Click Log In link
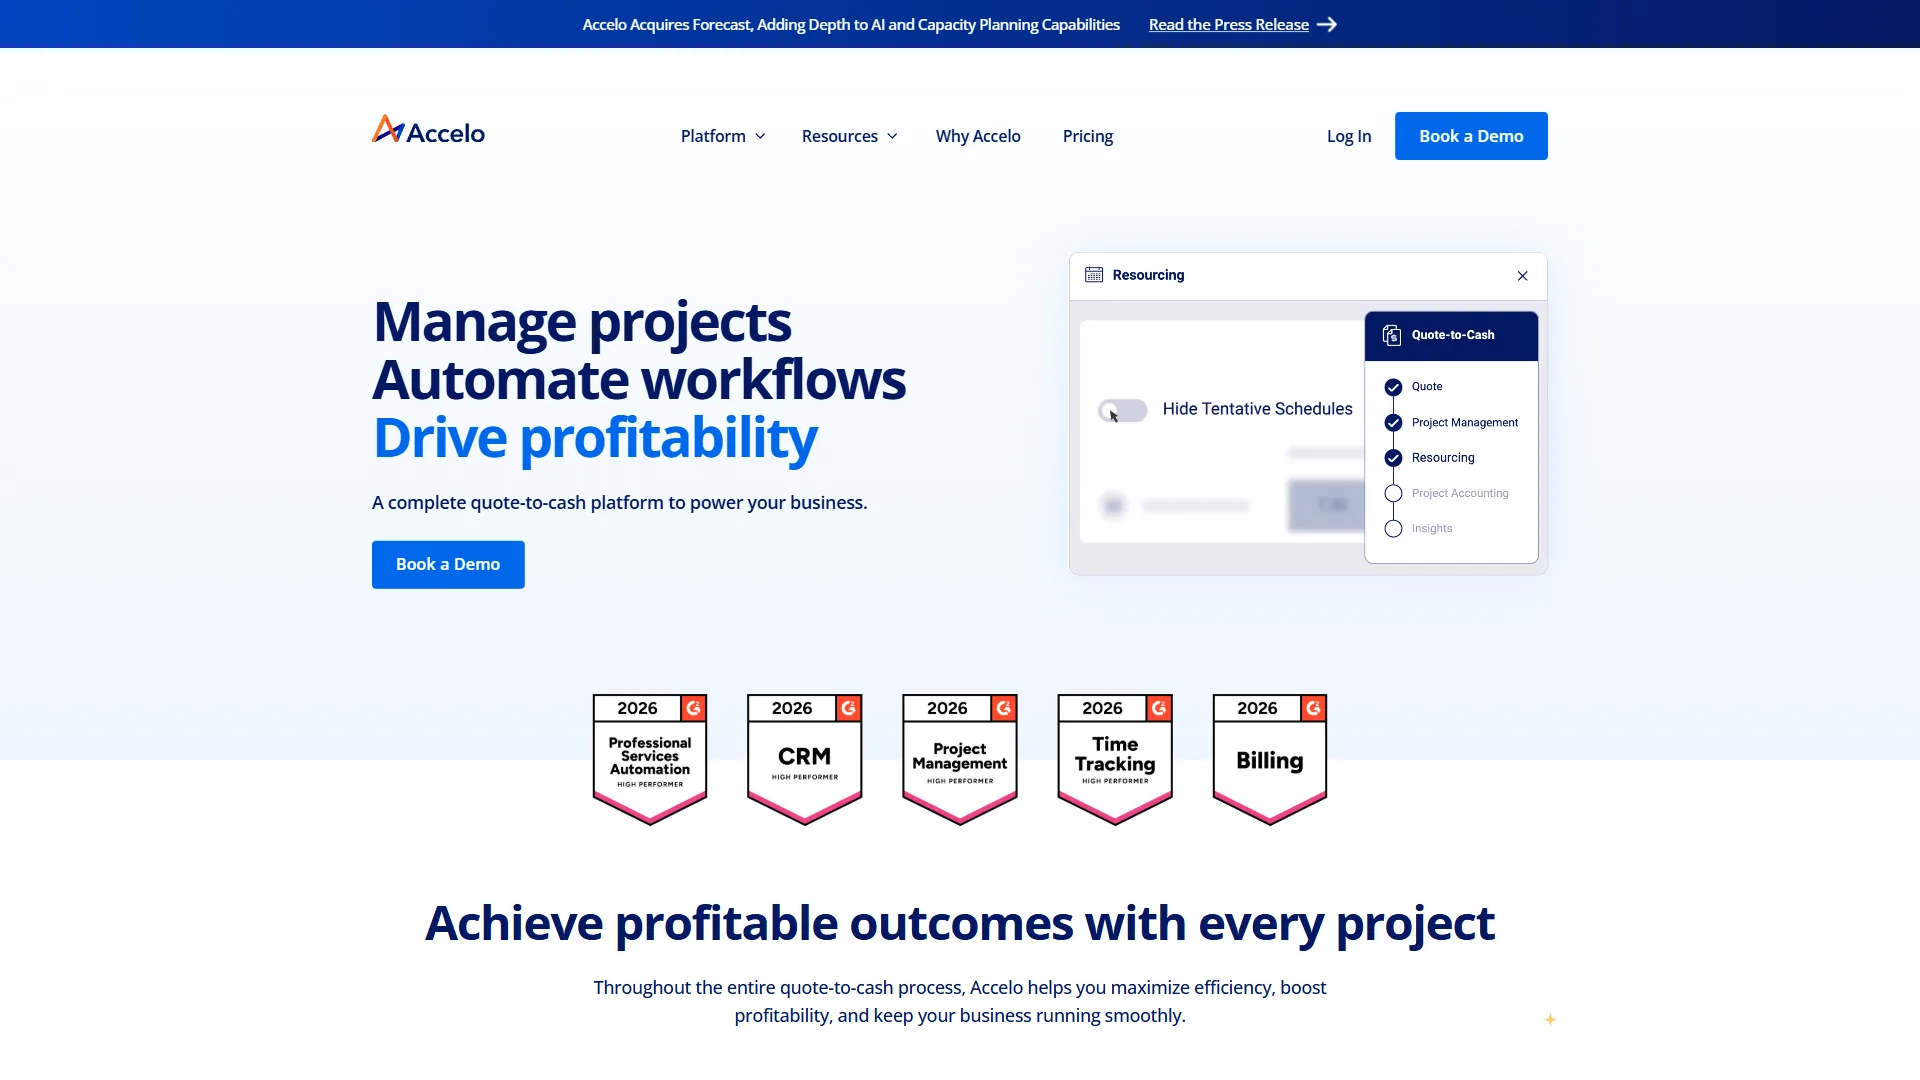The image size is (1920, 1080). tap(1349, 136)
